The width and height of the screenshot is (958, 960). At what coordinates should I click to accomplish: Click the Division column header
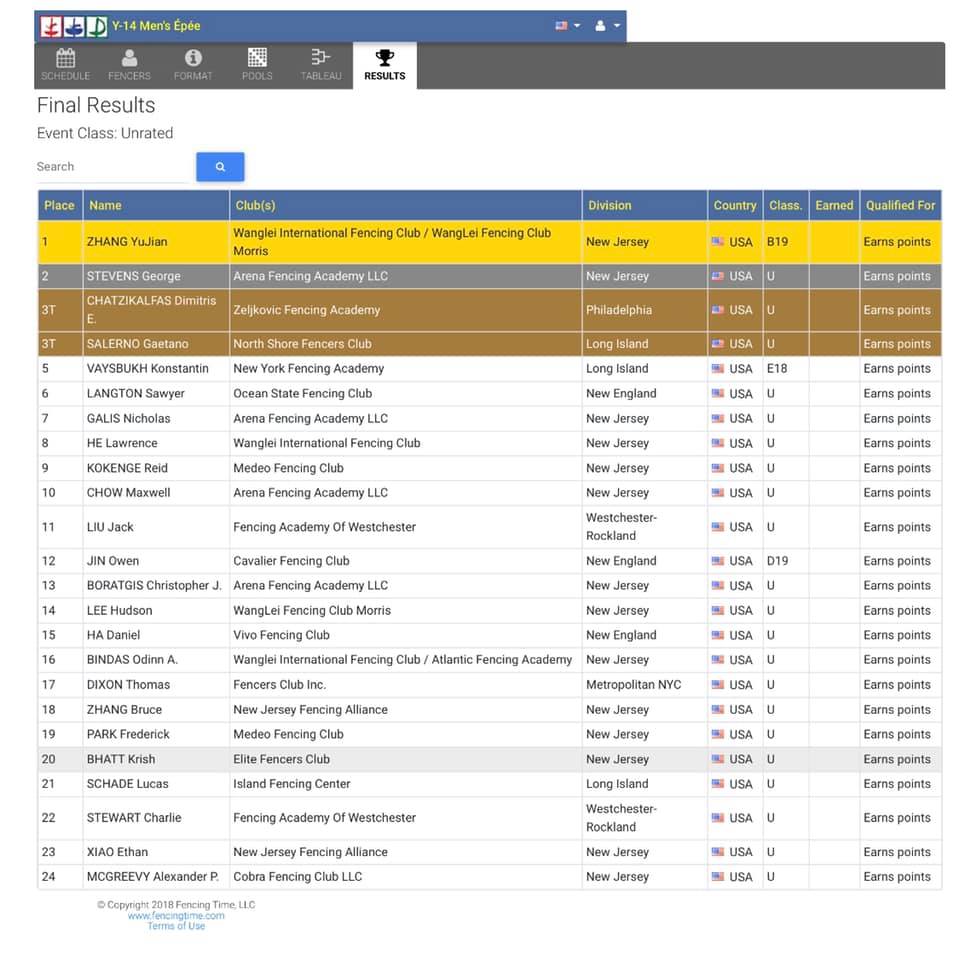point(645,205)
